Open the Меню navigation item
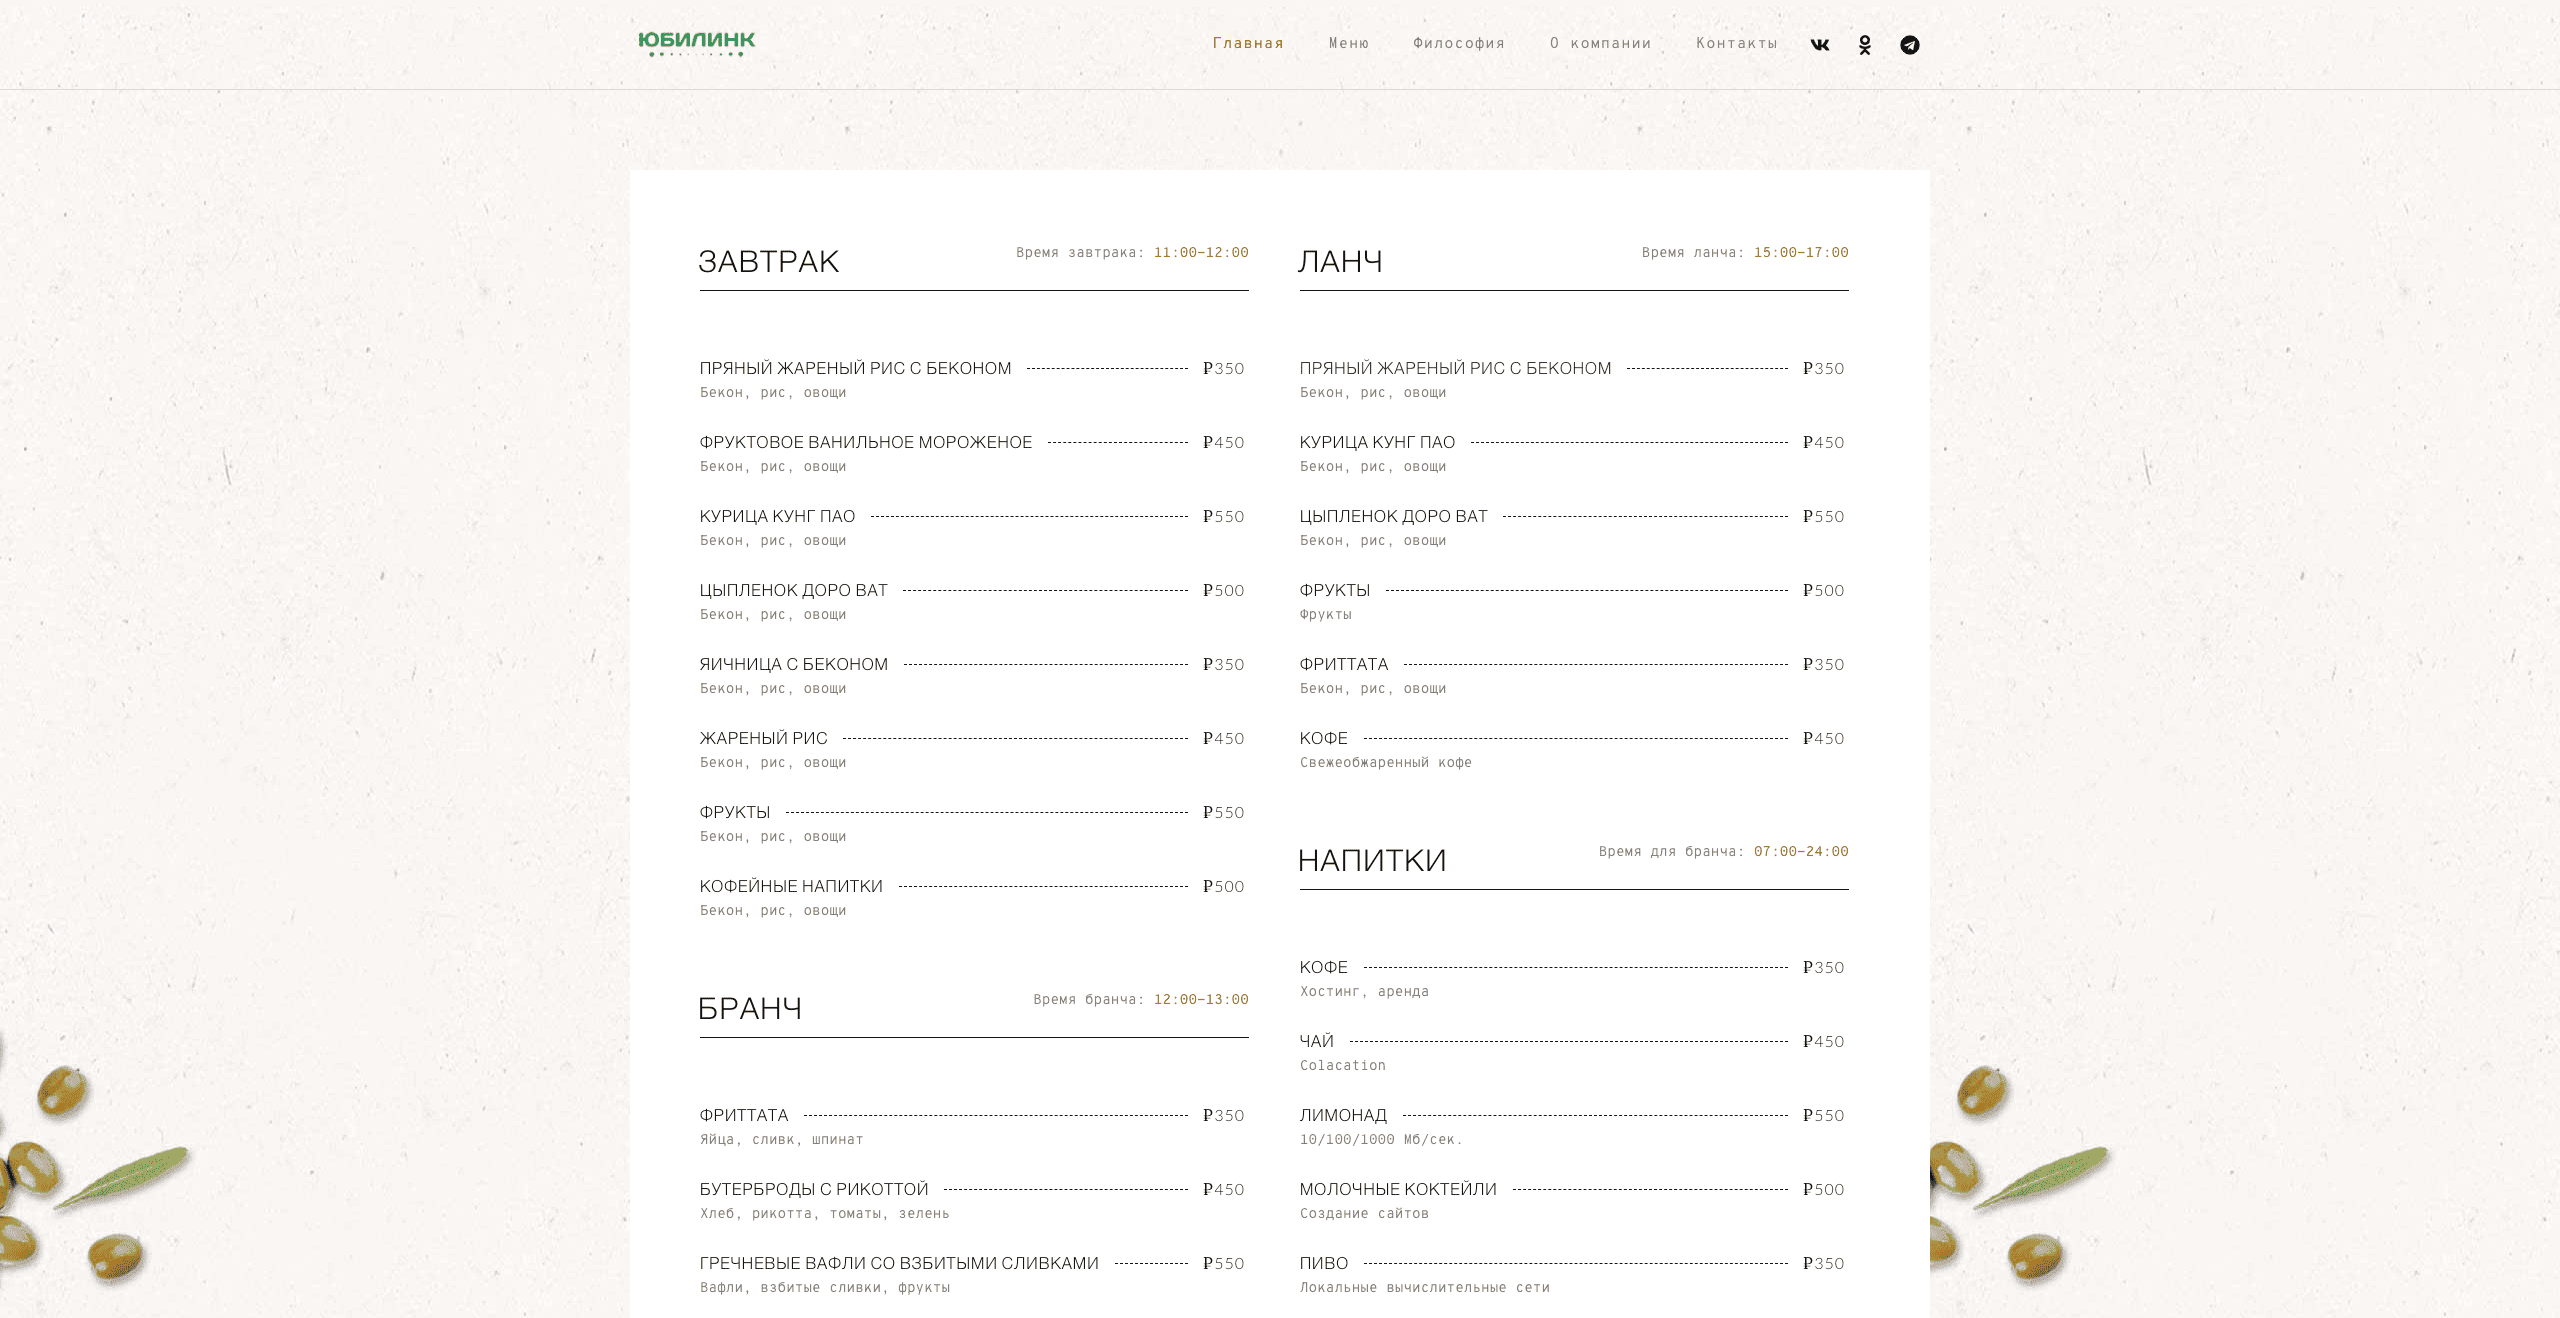This screenshot has width=2560, height=1318. (1348, 43)
